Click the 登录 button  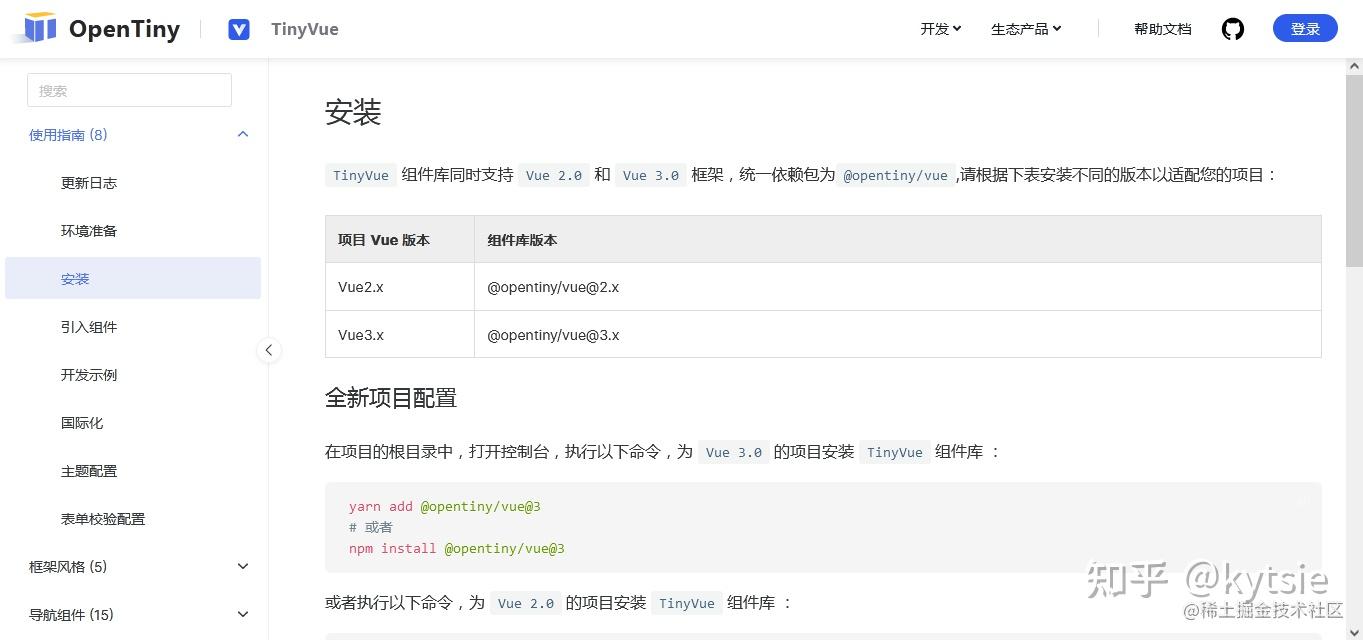coord(1305,28)
